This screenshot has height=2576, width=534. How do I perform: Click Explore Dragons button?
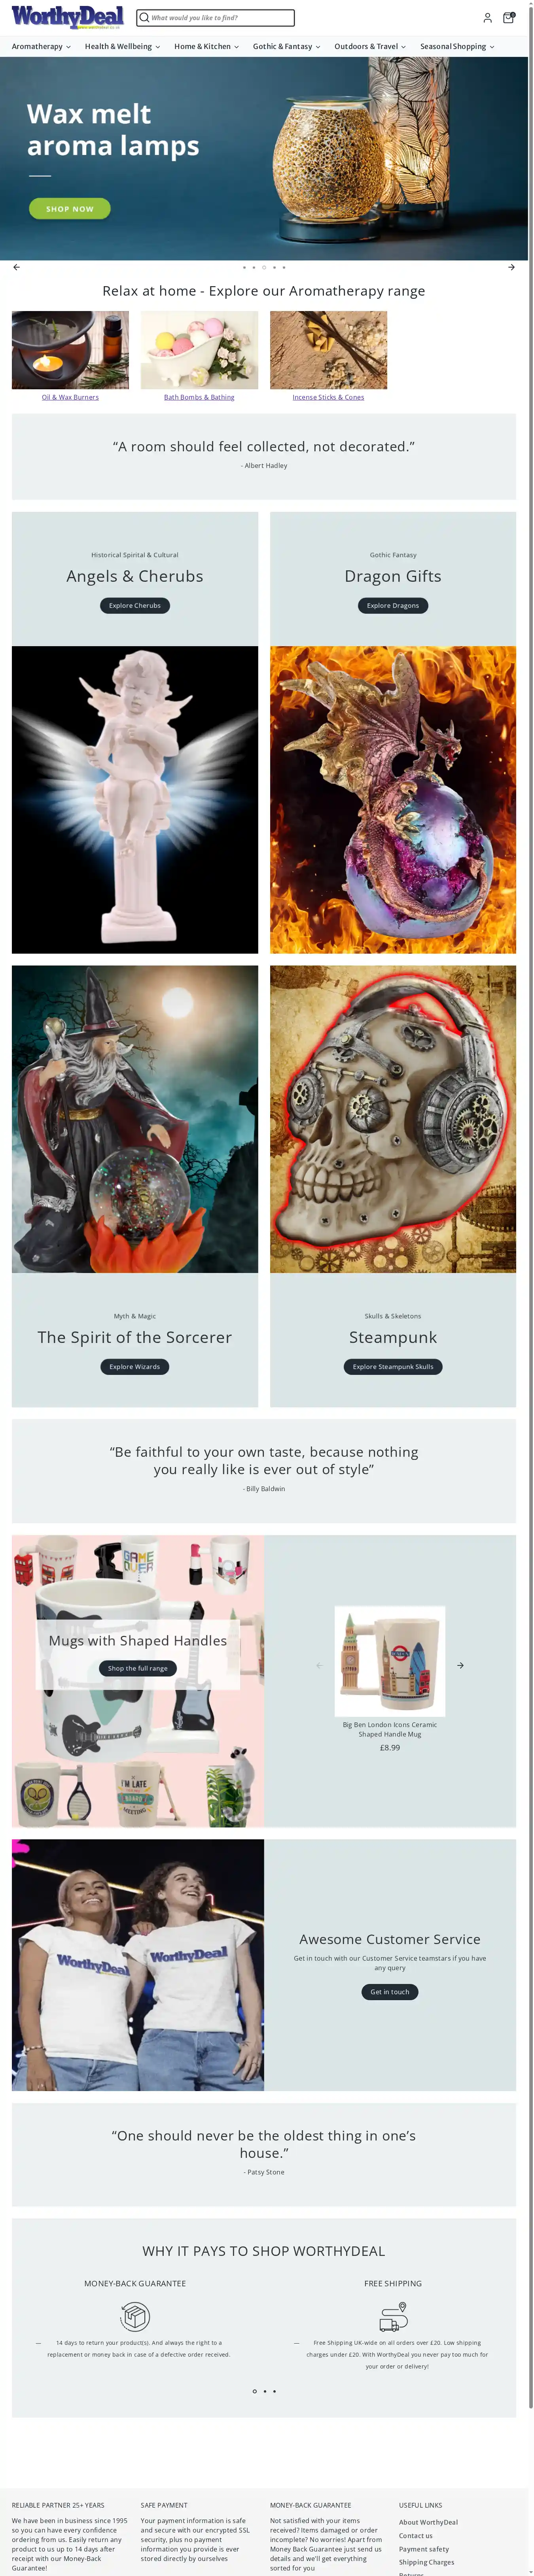pos(393,605)
